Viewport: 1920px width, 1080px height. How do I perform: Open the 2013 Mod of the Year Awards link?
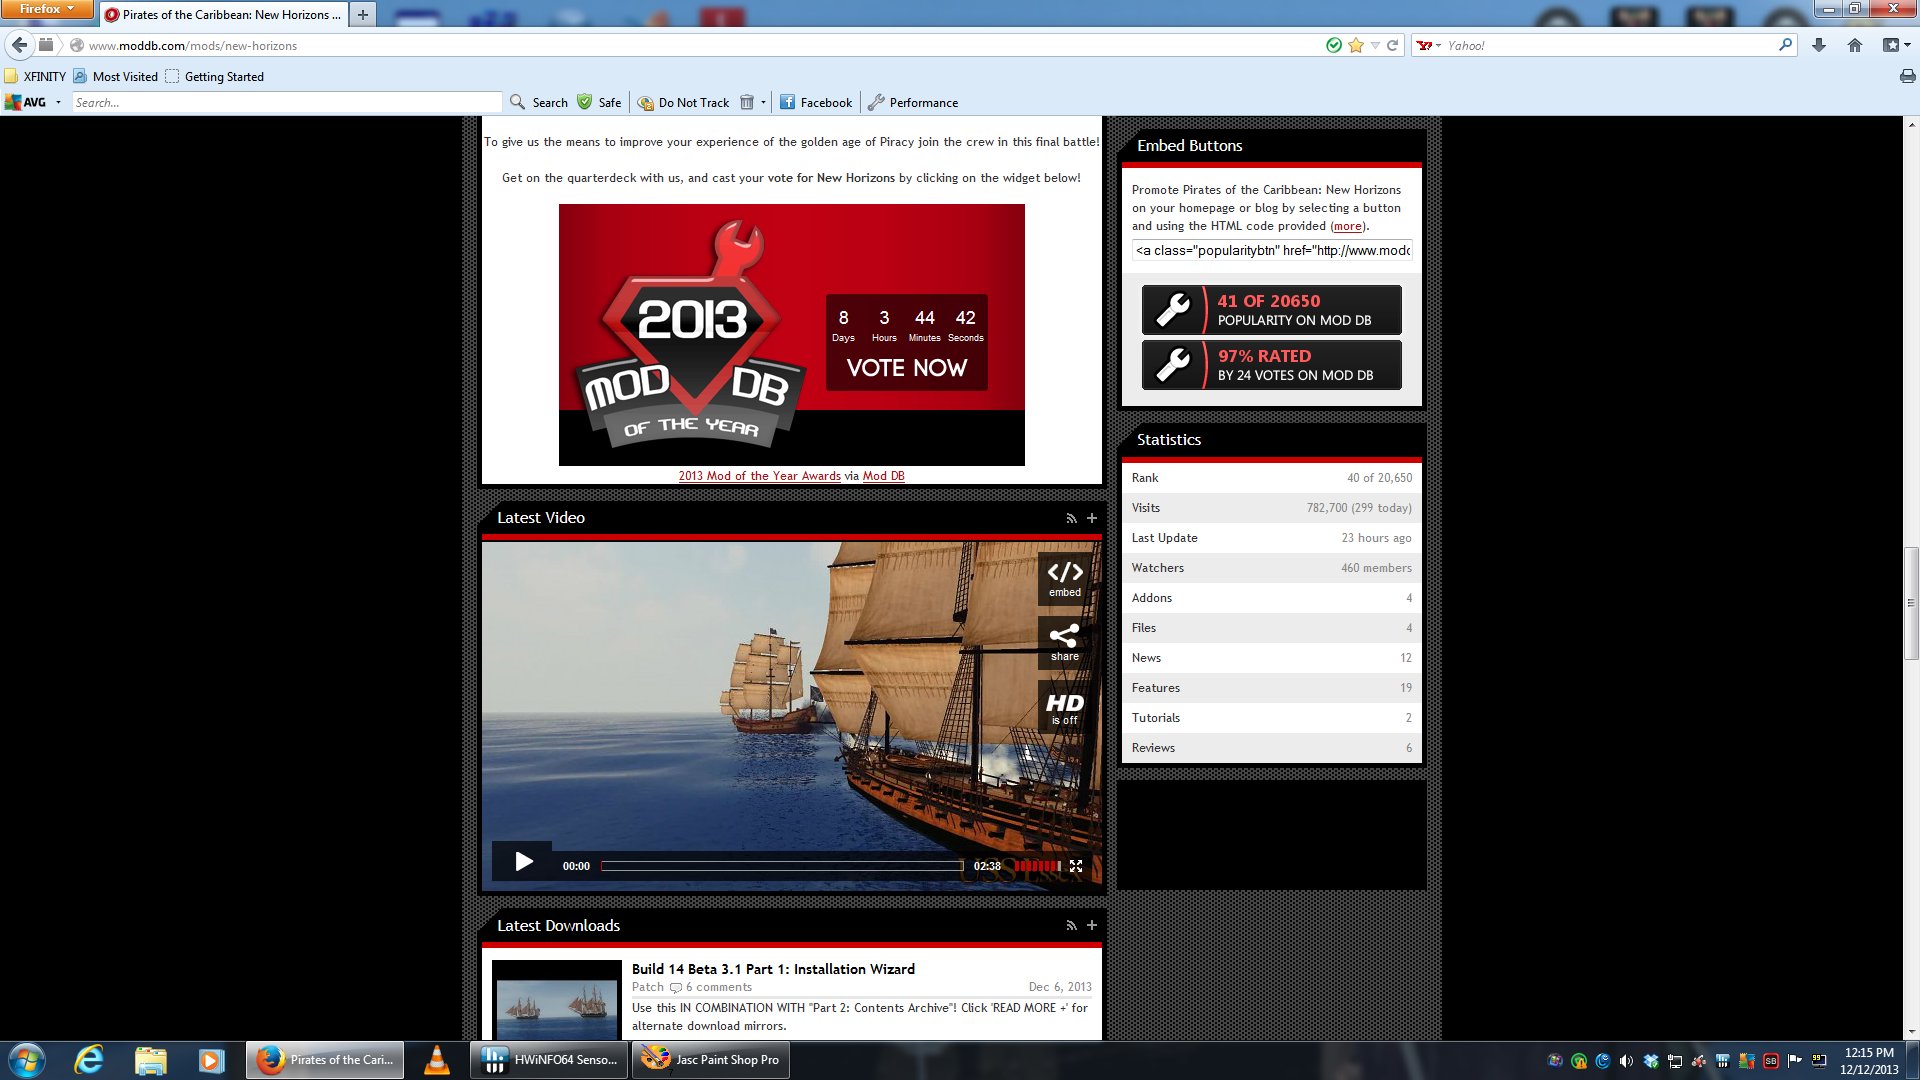(x=759, y=476)
